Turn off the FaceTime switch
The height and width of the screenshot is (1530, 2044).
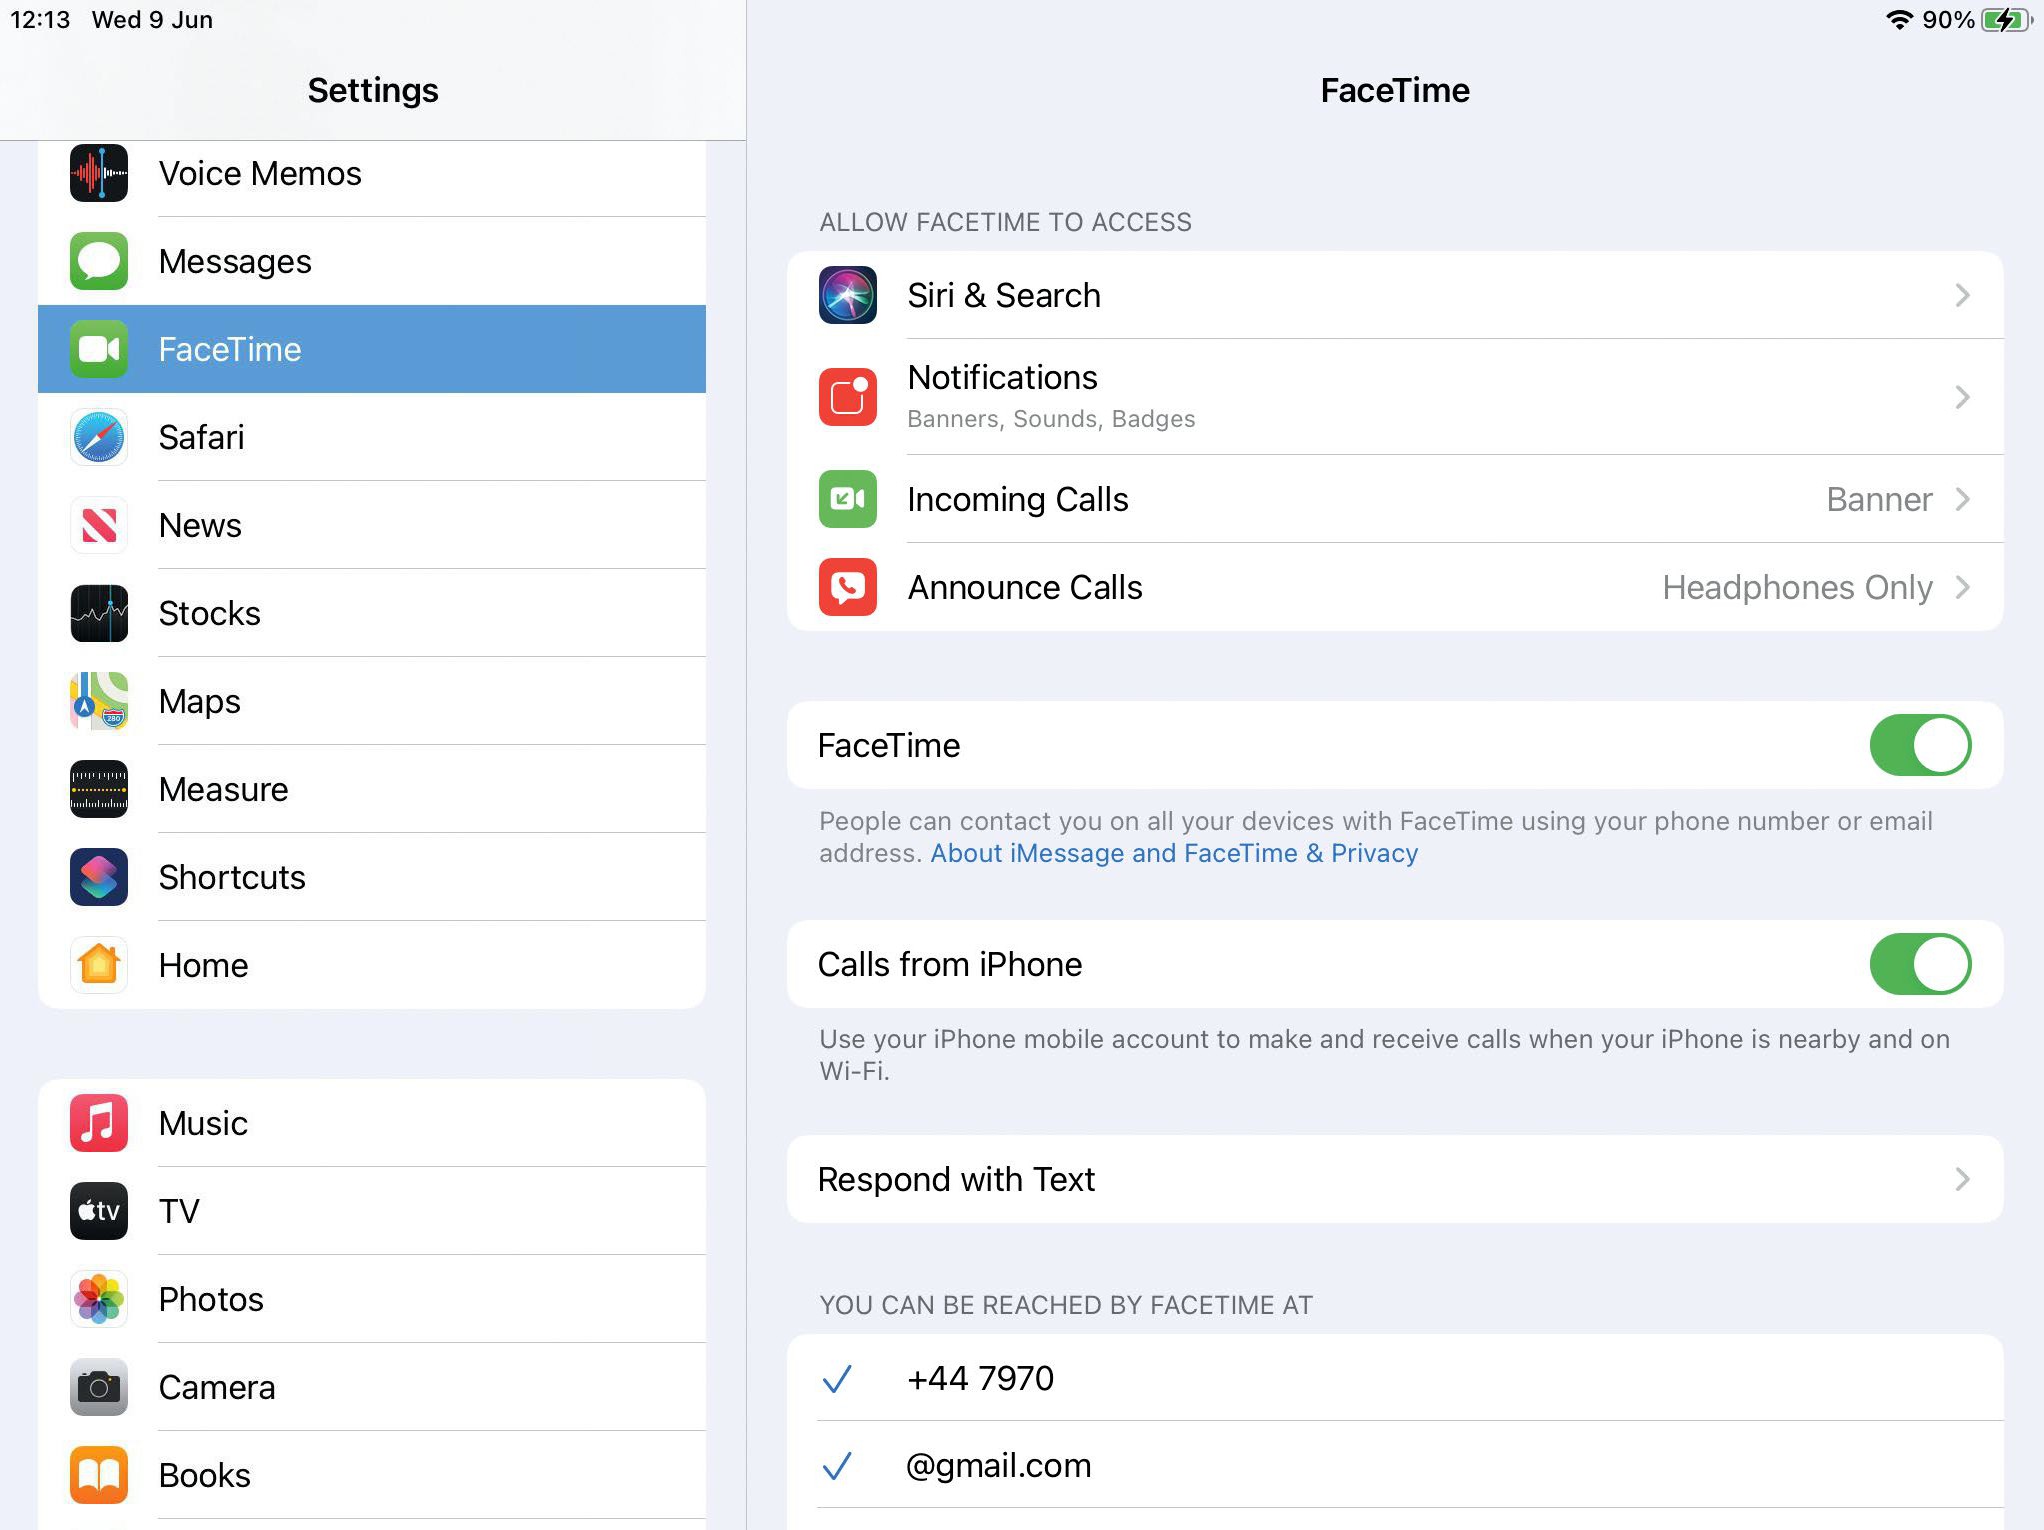click(1919, 745)
